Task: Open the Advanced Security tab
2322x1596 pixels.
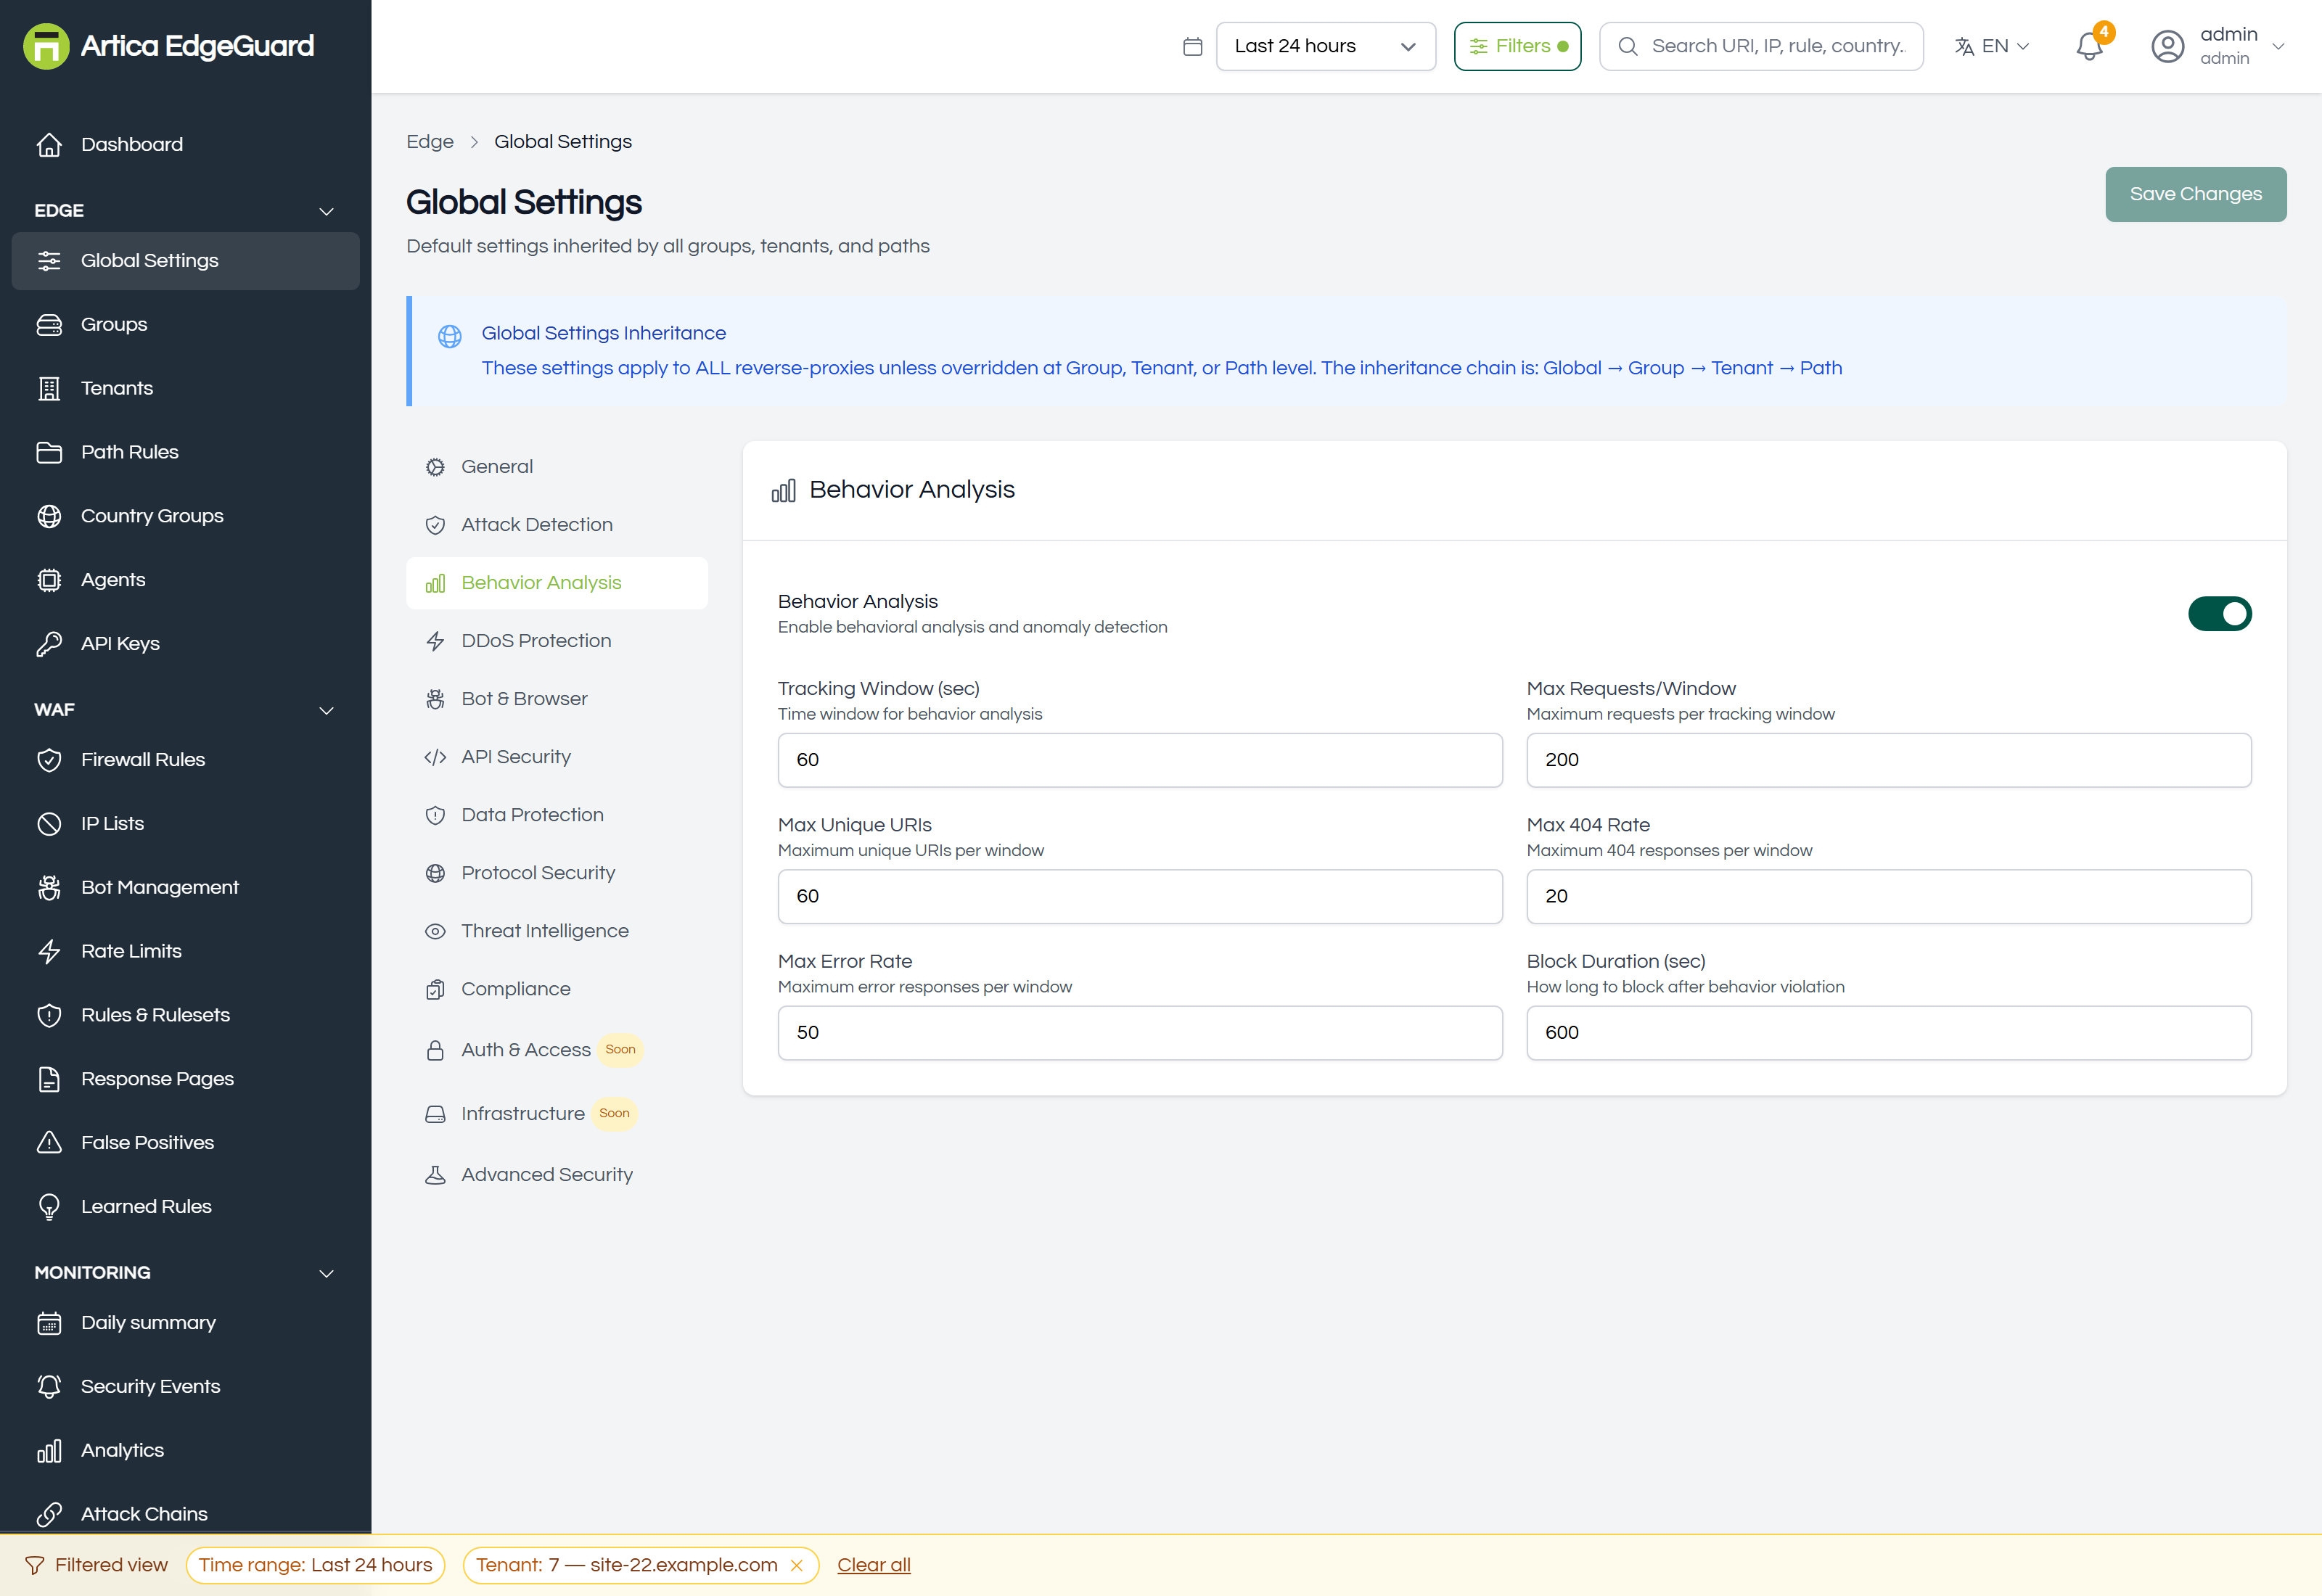Action: (x=557, y=1175)
